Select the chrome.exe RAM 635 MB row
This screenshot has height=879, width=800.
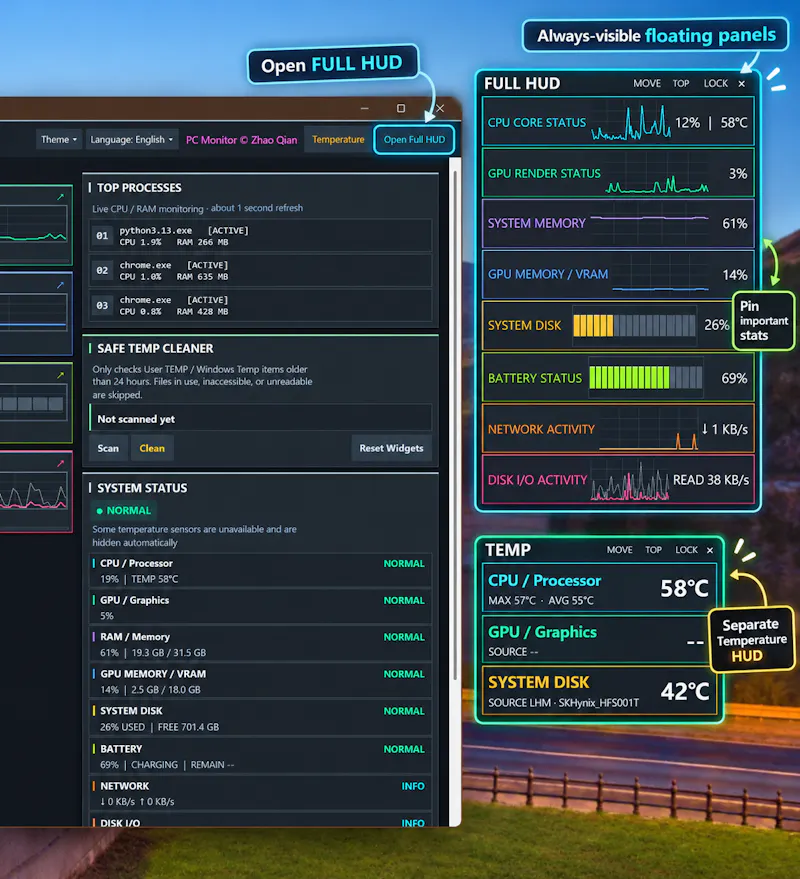pos(261,271)
